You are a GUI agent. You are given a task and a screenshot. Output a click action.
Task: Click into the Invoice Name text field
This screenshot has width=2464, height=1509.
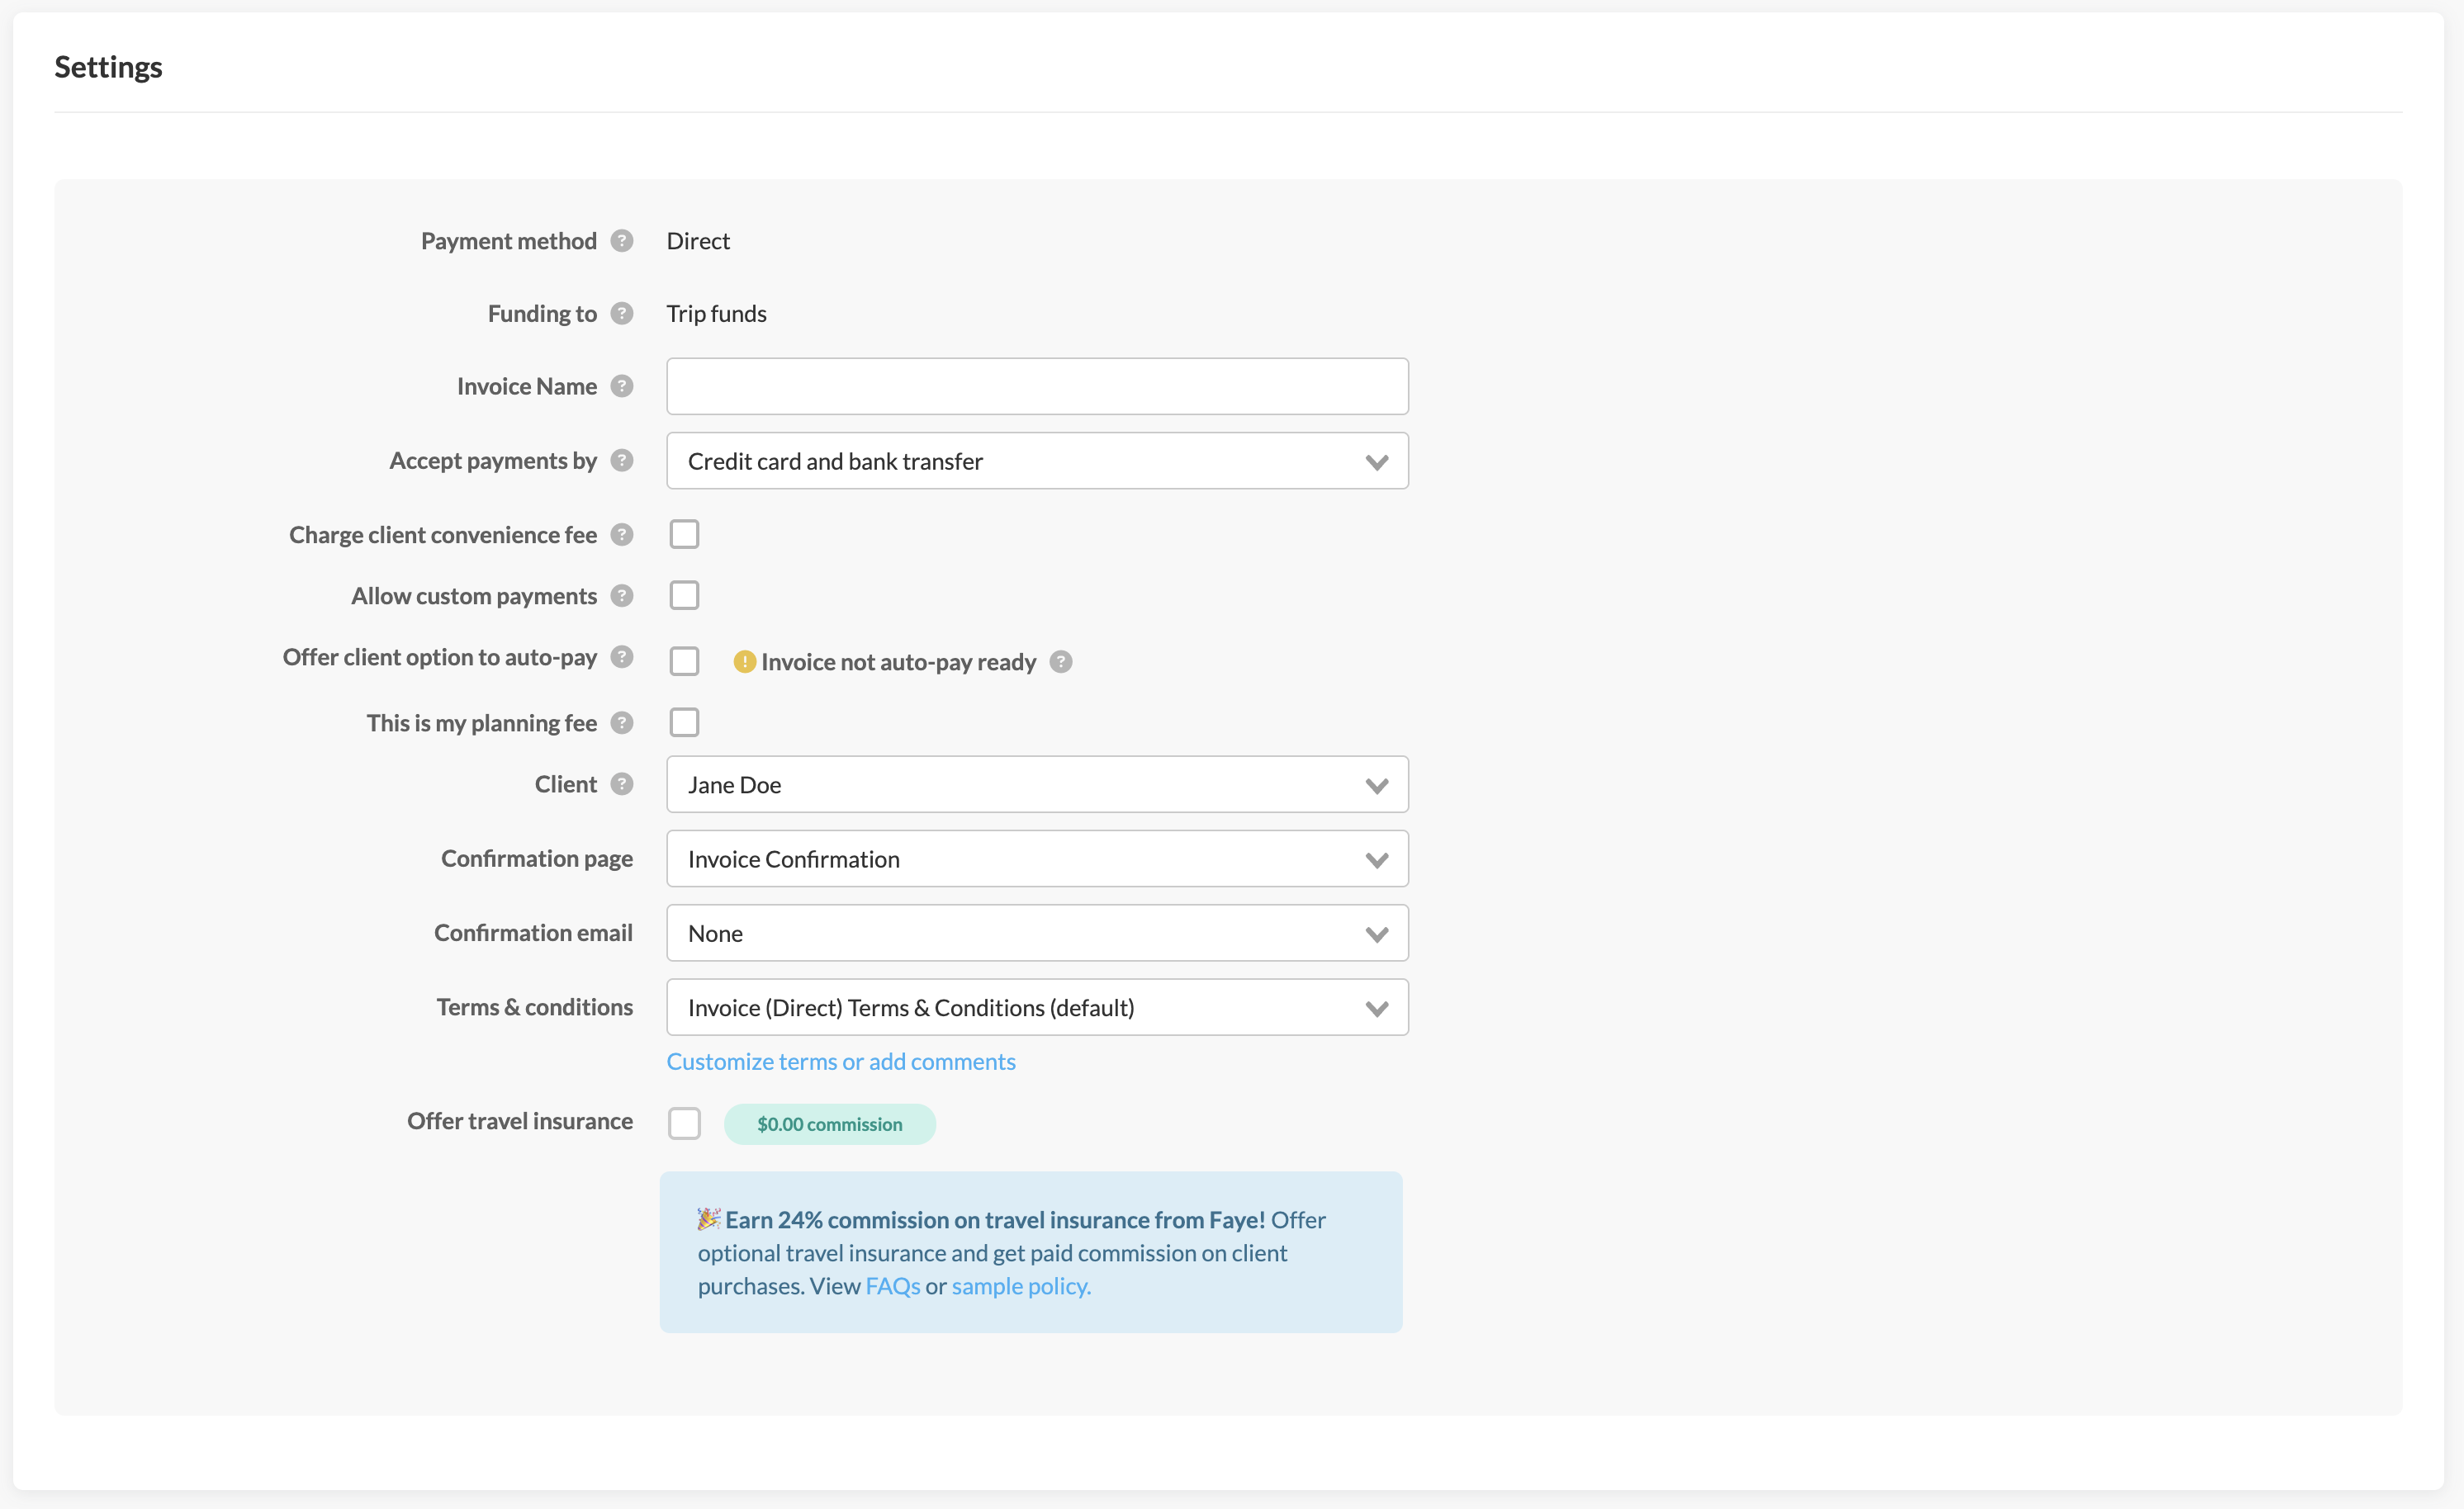(x=1037, y=386)
